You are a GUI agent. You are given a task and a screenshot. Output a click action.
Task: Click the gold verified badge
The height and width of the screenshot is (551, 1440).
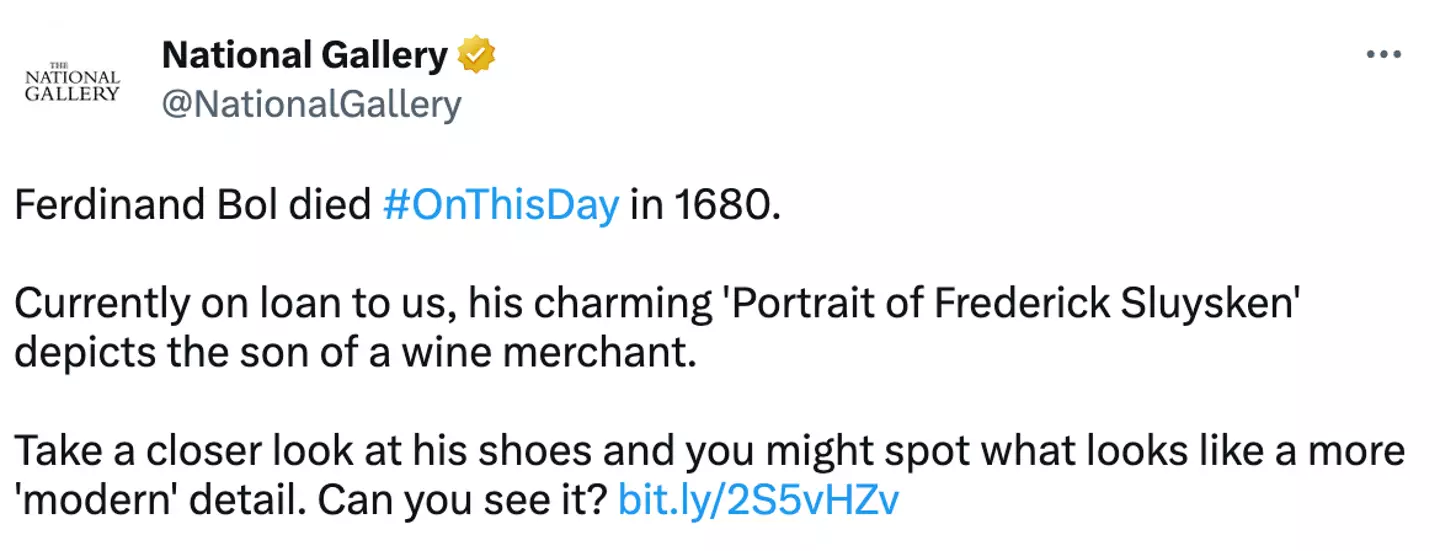click(x=477, y=56)
